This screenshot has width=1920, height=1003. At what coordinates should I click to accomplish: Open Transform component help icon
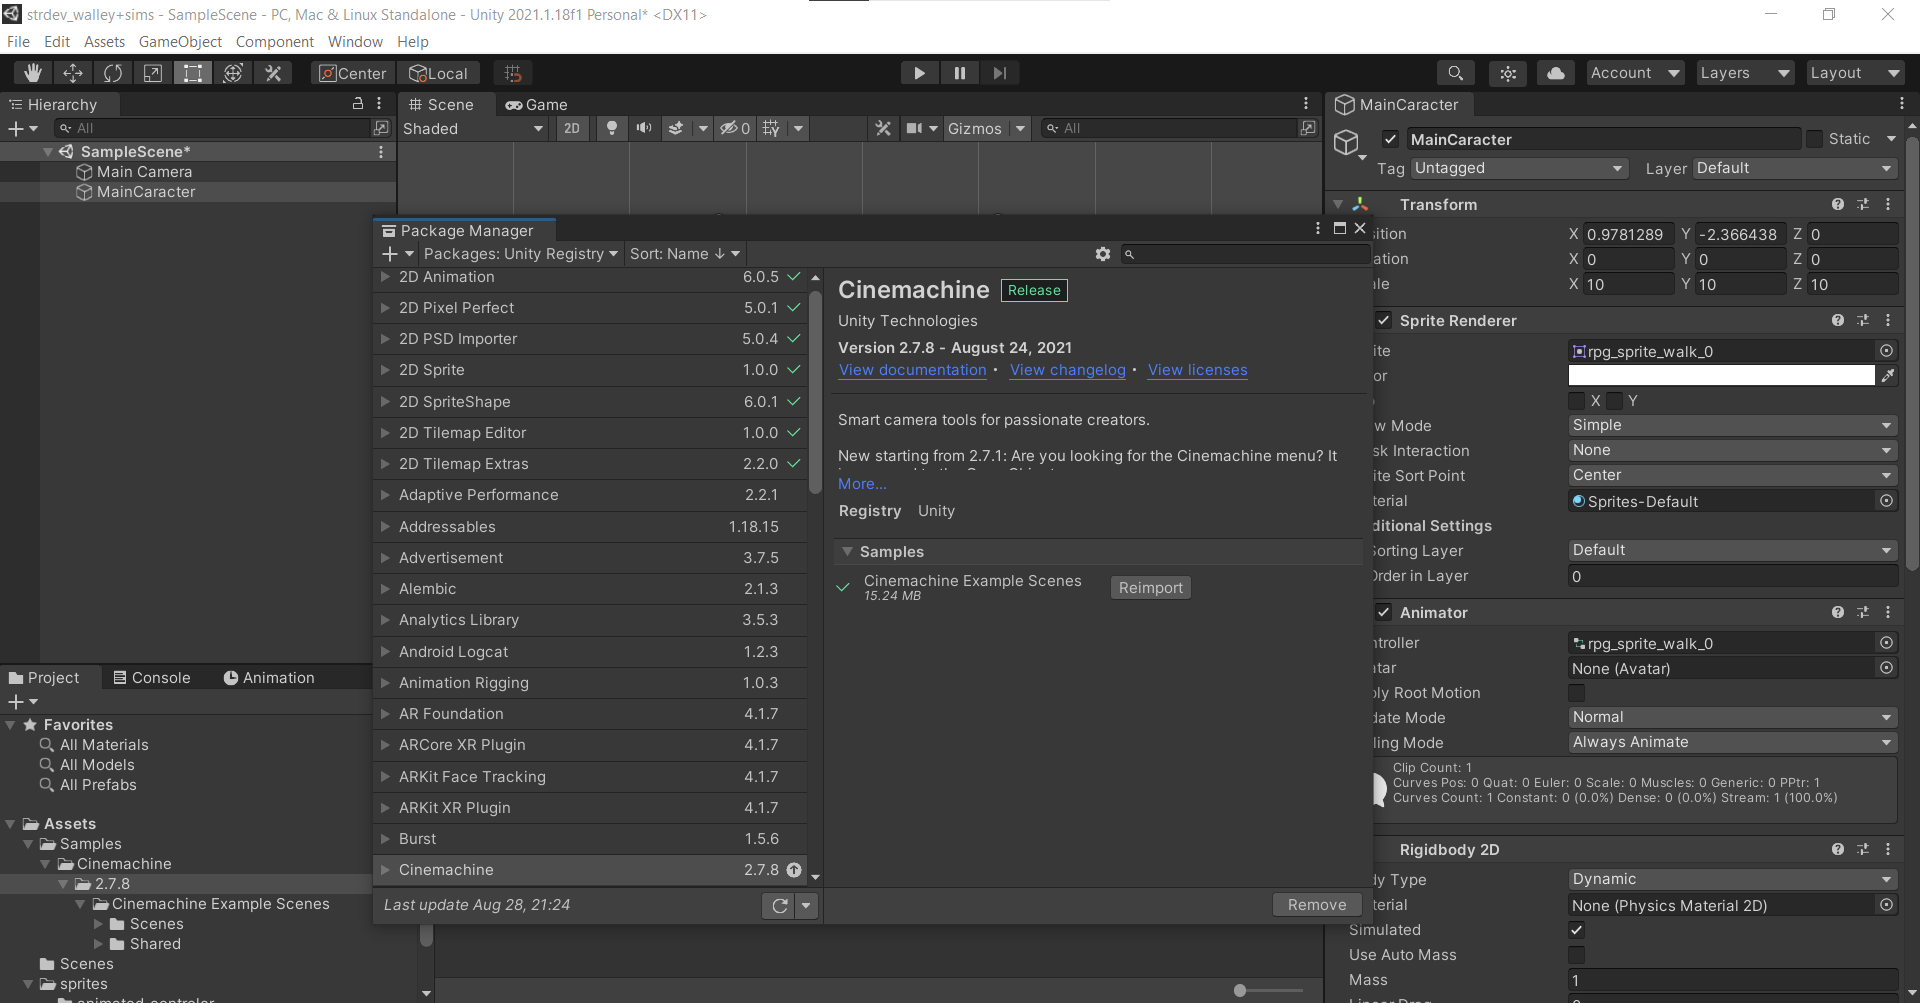[1838, 204]
